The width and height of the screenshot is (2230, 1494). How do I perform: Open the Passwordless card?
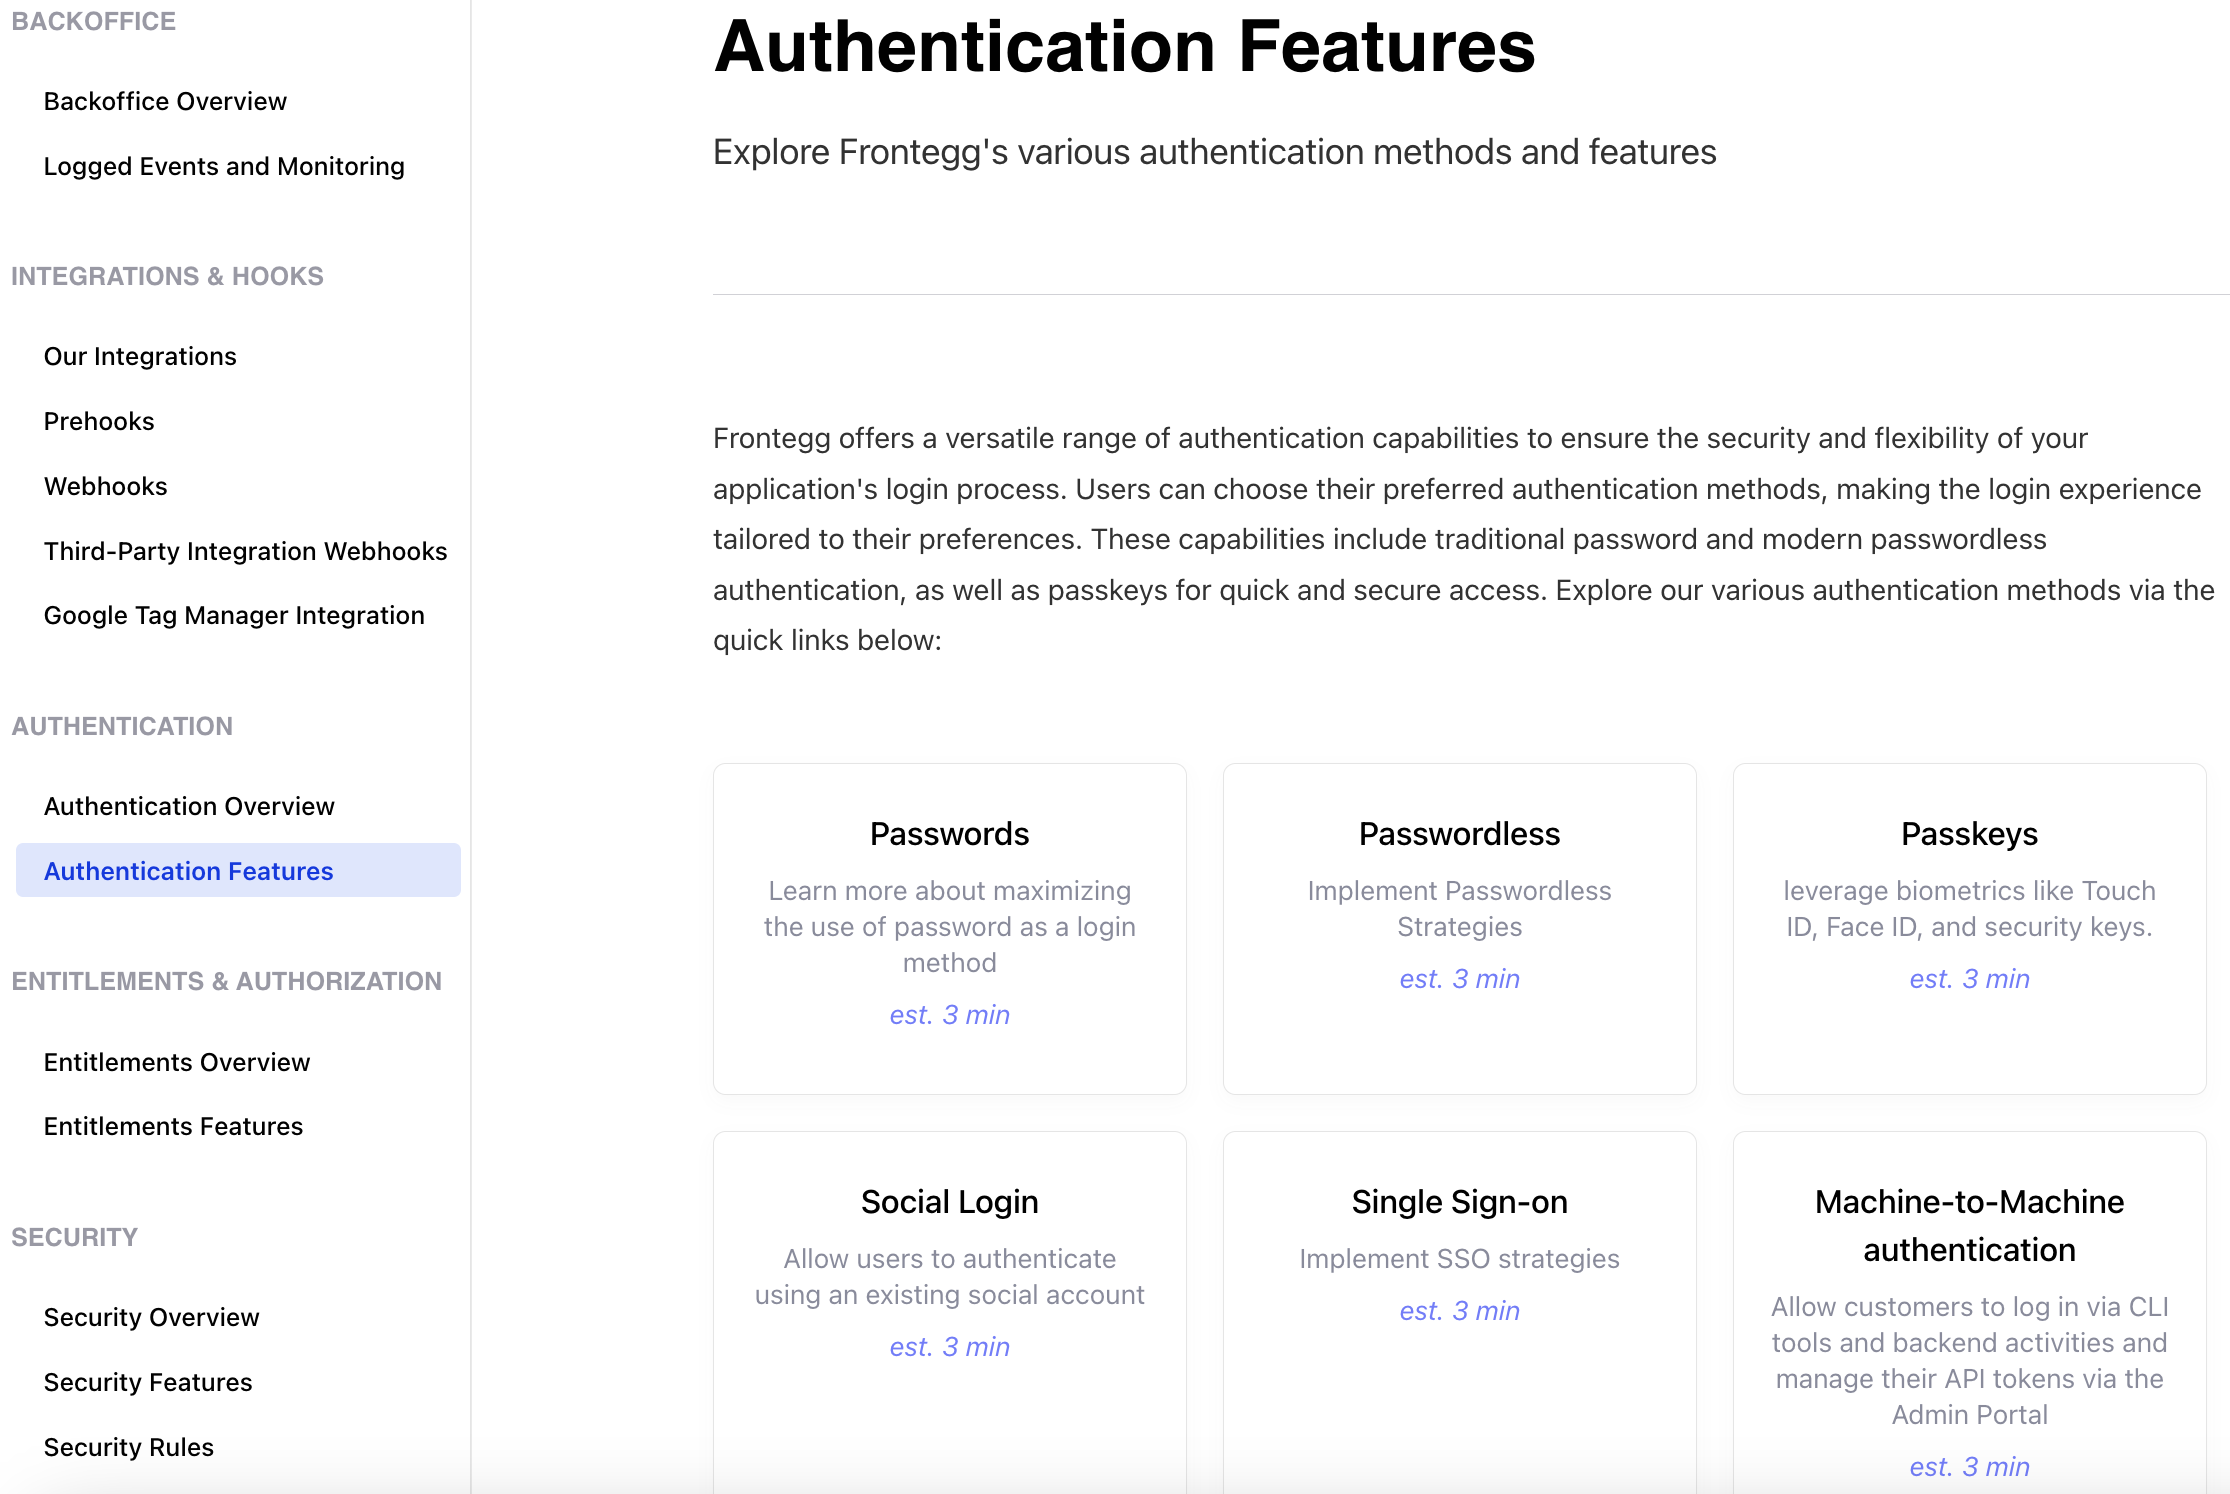(1459, 928)
